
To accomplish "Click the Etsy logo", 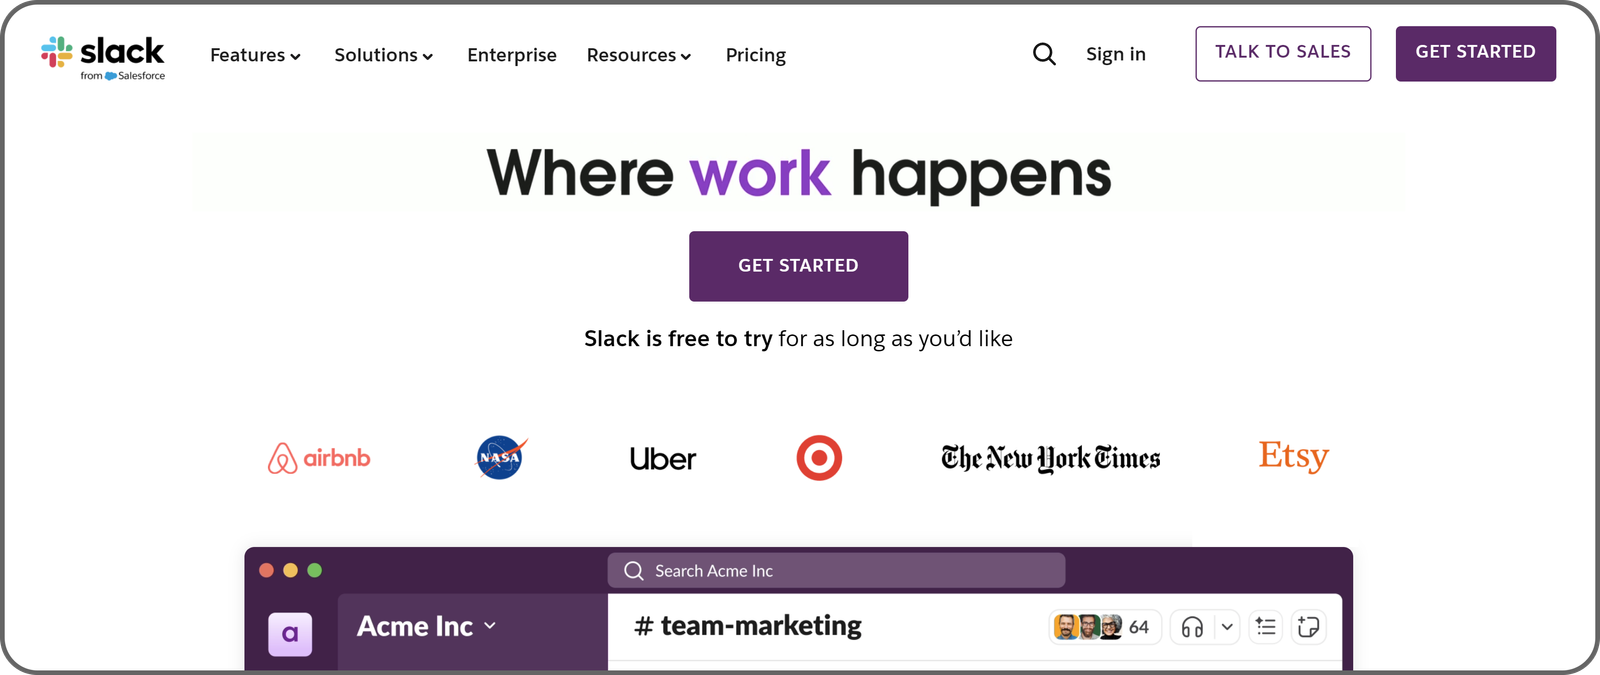I will click(x=1293, y=456).
